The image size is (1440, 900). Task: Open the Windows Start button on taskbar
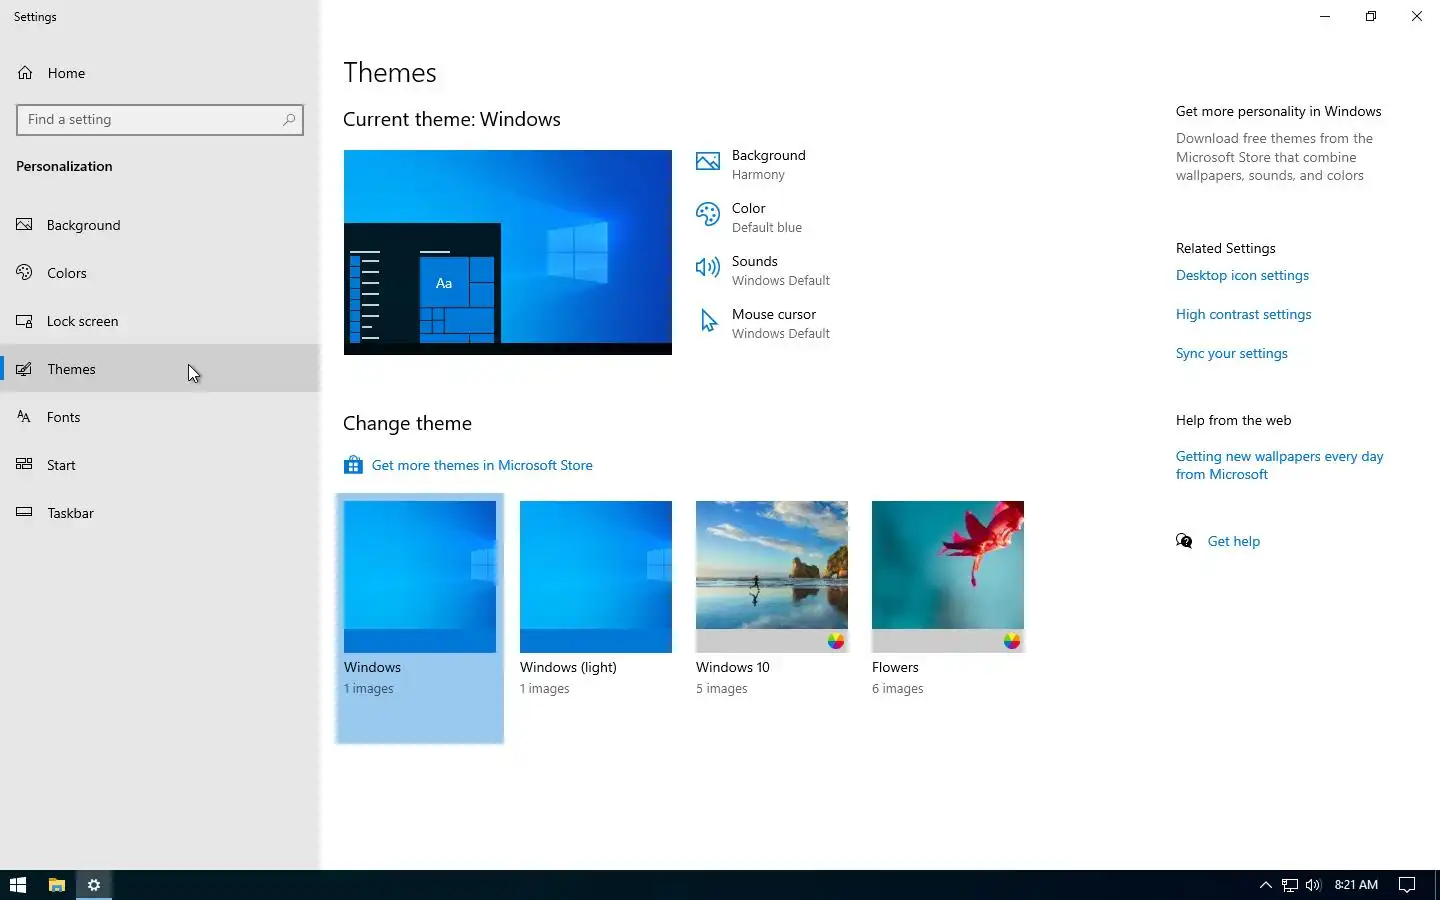click(18, 885)
